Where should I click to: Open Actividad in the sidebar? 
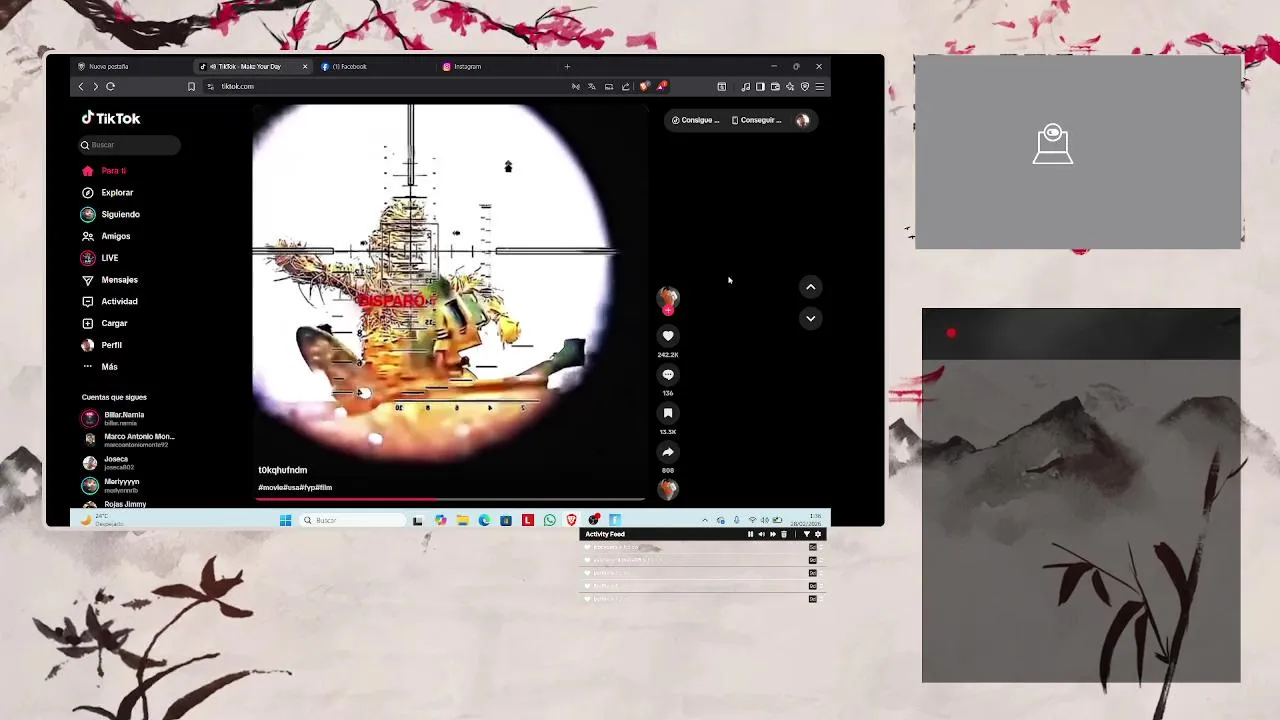pos(110,301)
